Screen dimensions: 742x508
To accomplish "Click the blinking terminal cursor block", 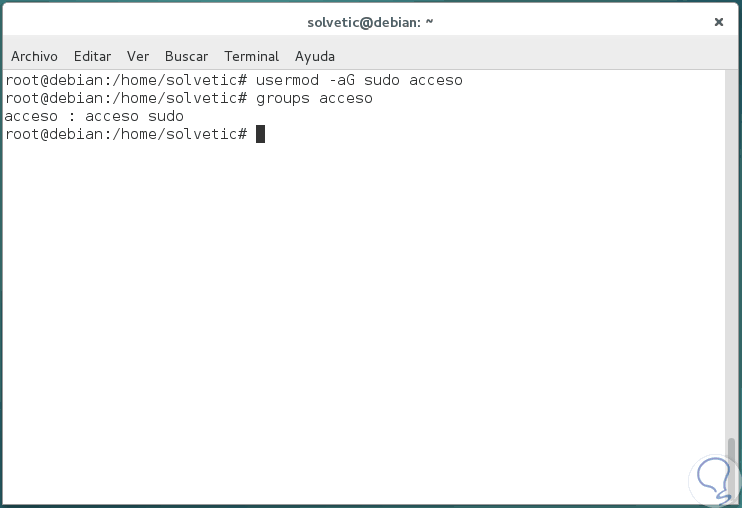I will point(260,134).
